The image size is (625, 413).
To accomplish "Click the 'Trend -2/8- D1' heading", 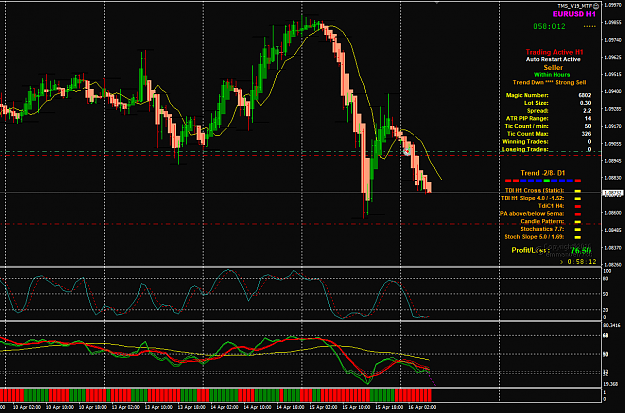I will pyautogui.click(x=542, y=173).
